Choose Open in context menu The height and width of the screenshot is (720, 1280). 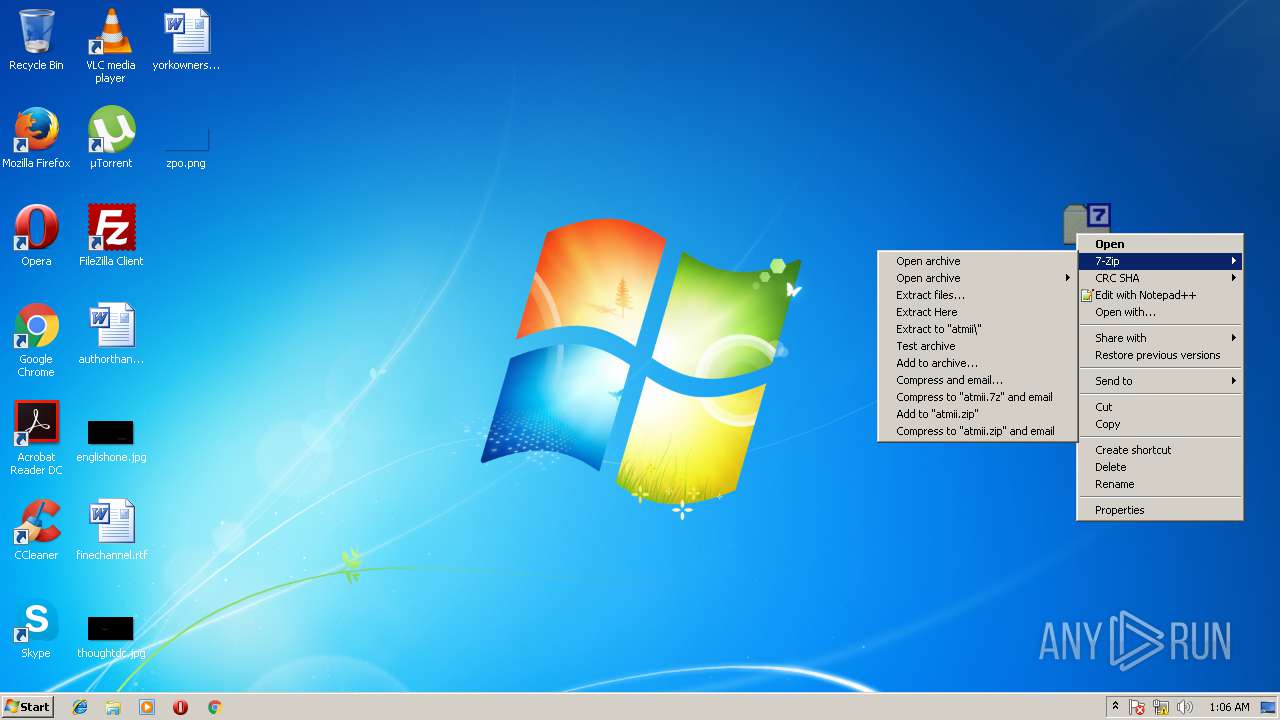pyautogui.click(x=1160, y=244)
